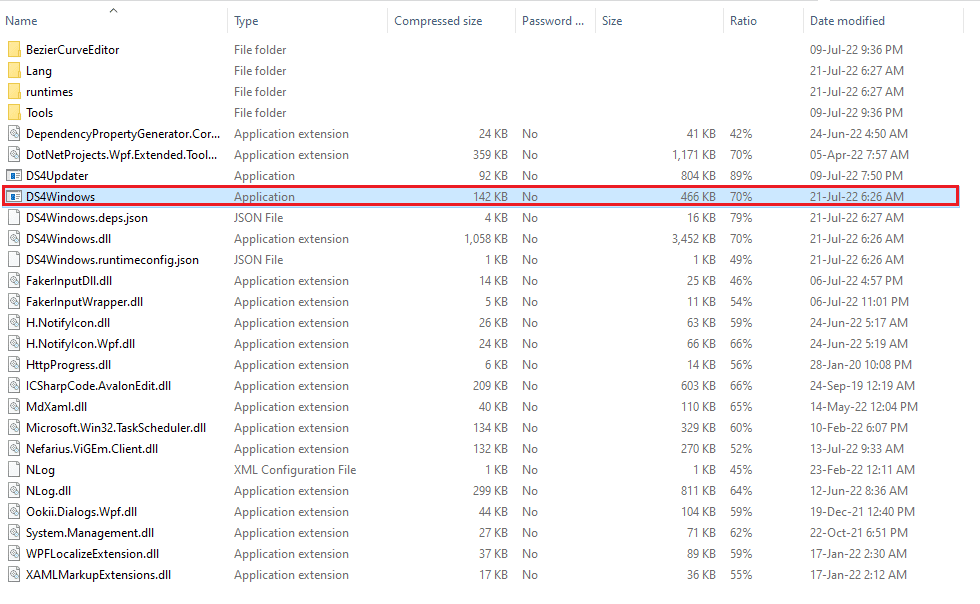980x604 pixels.
Task: Click the Ookii.Dialogs.Wpf.dll file icon
Action: pyautogui.click(x=14, y=512)
